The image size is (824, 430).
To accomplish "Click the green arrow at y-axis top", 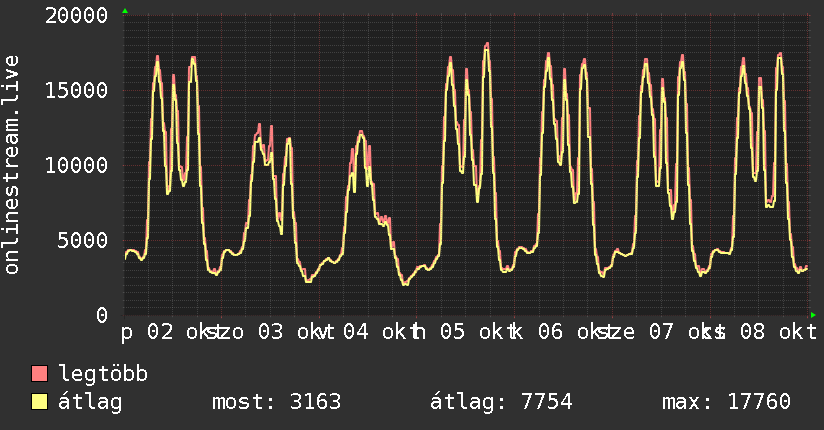I will (125, 11).
